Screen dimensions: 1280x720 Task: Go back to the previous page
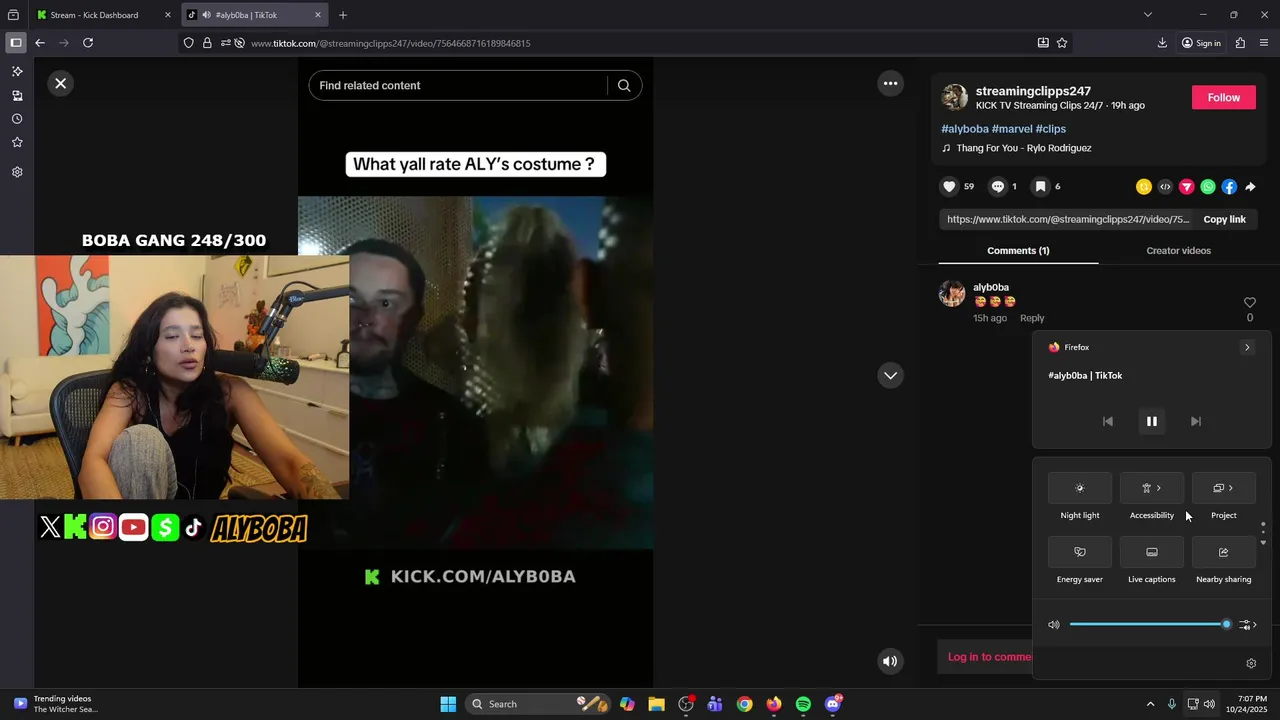(x=40, y=43)
